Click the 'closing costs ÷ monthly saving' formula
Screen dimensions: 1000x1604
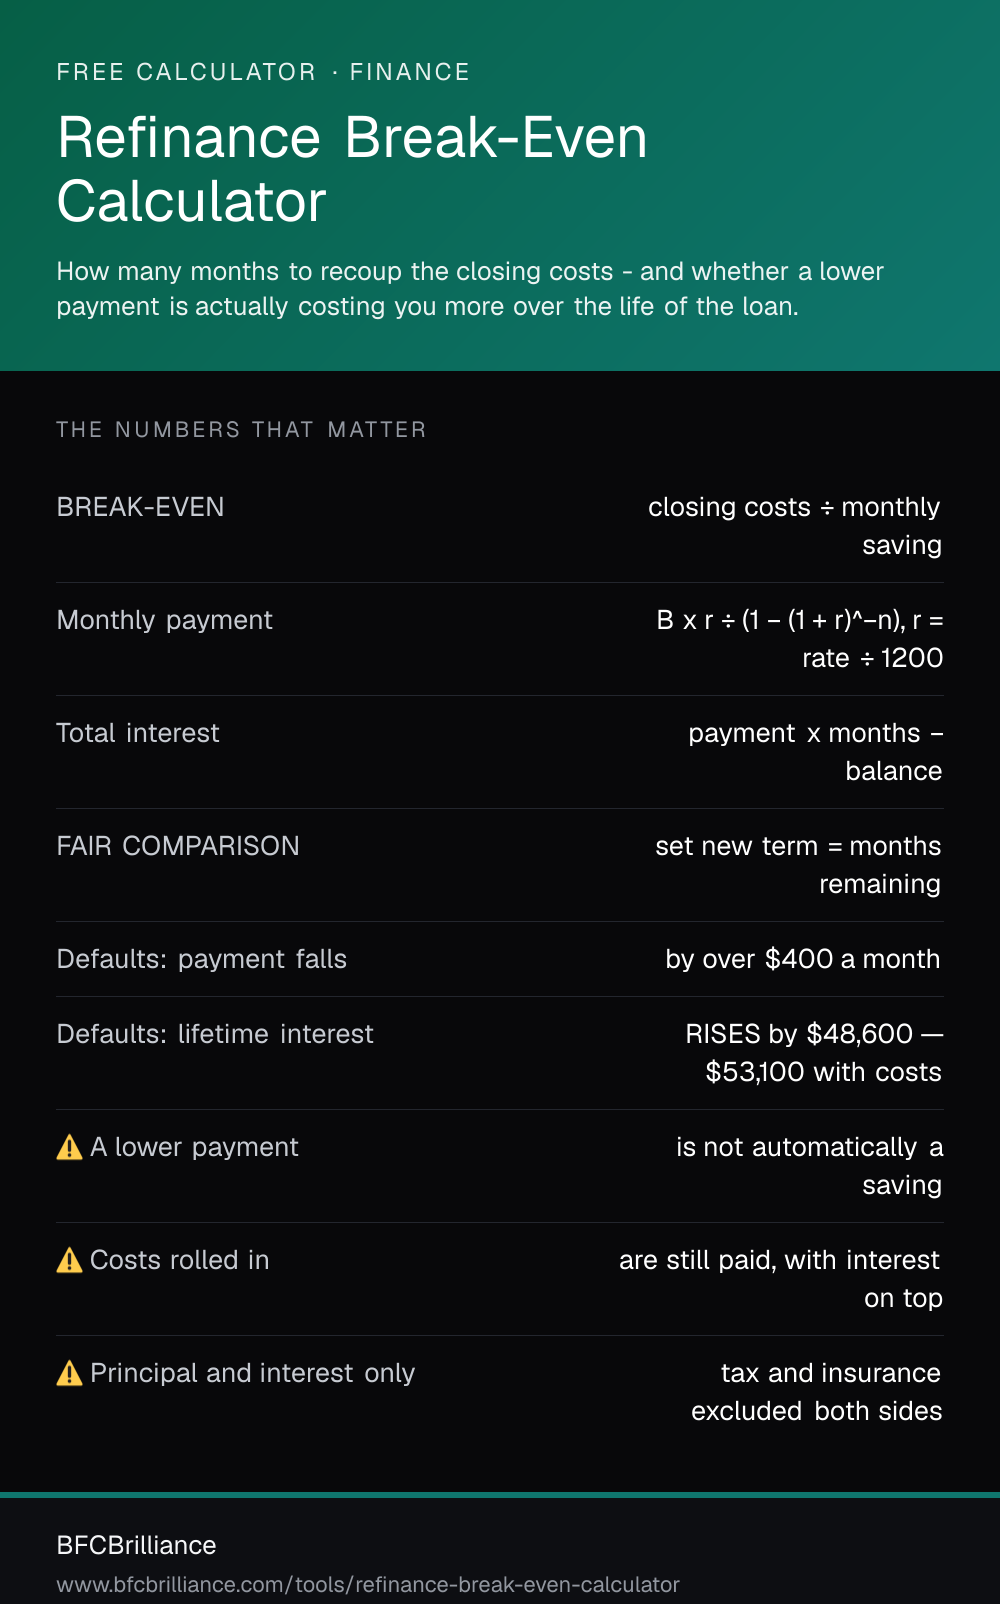(795, 526)
